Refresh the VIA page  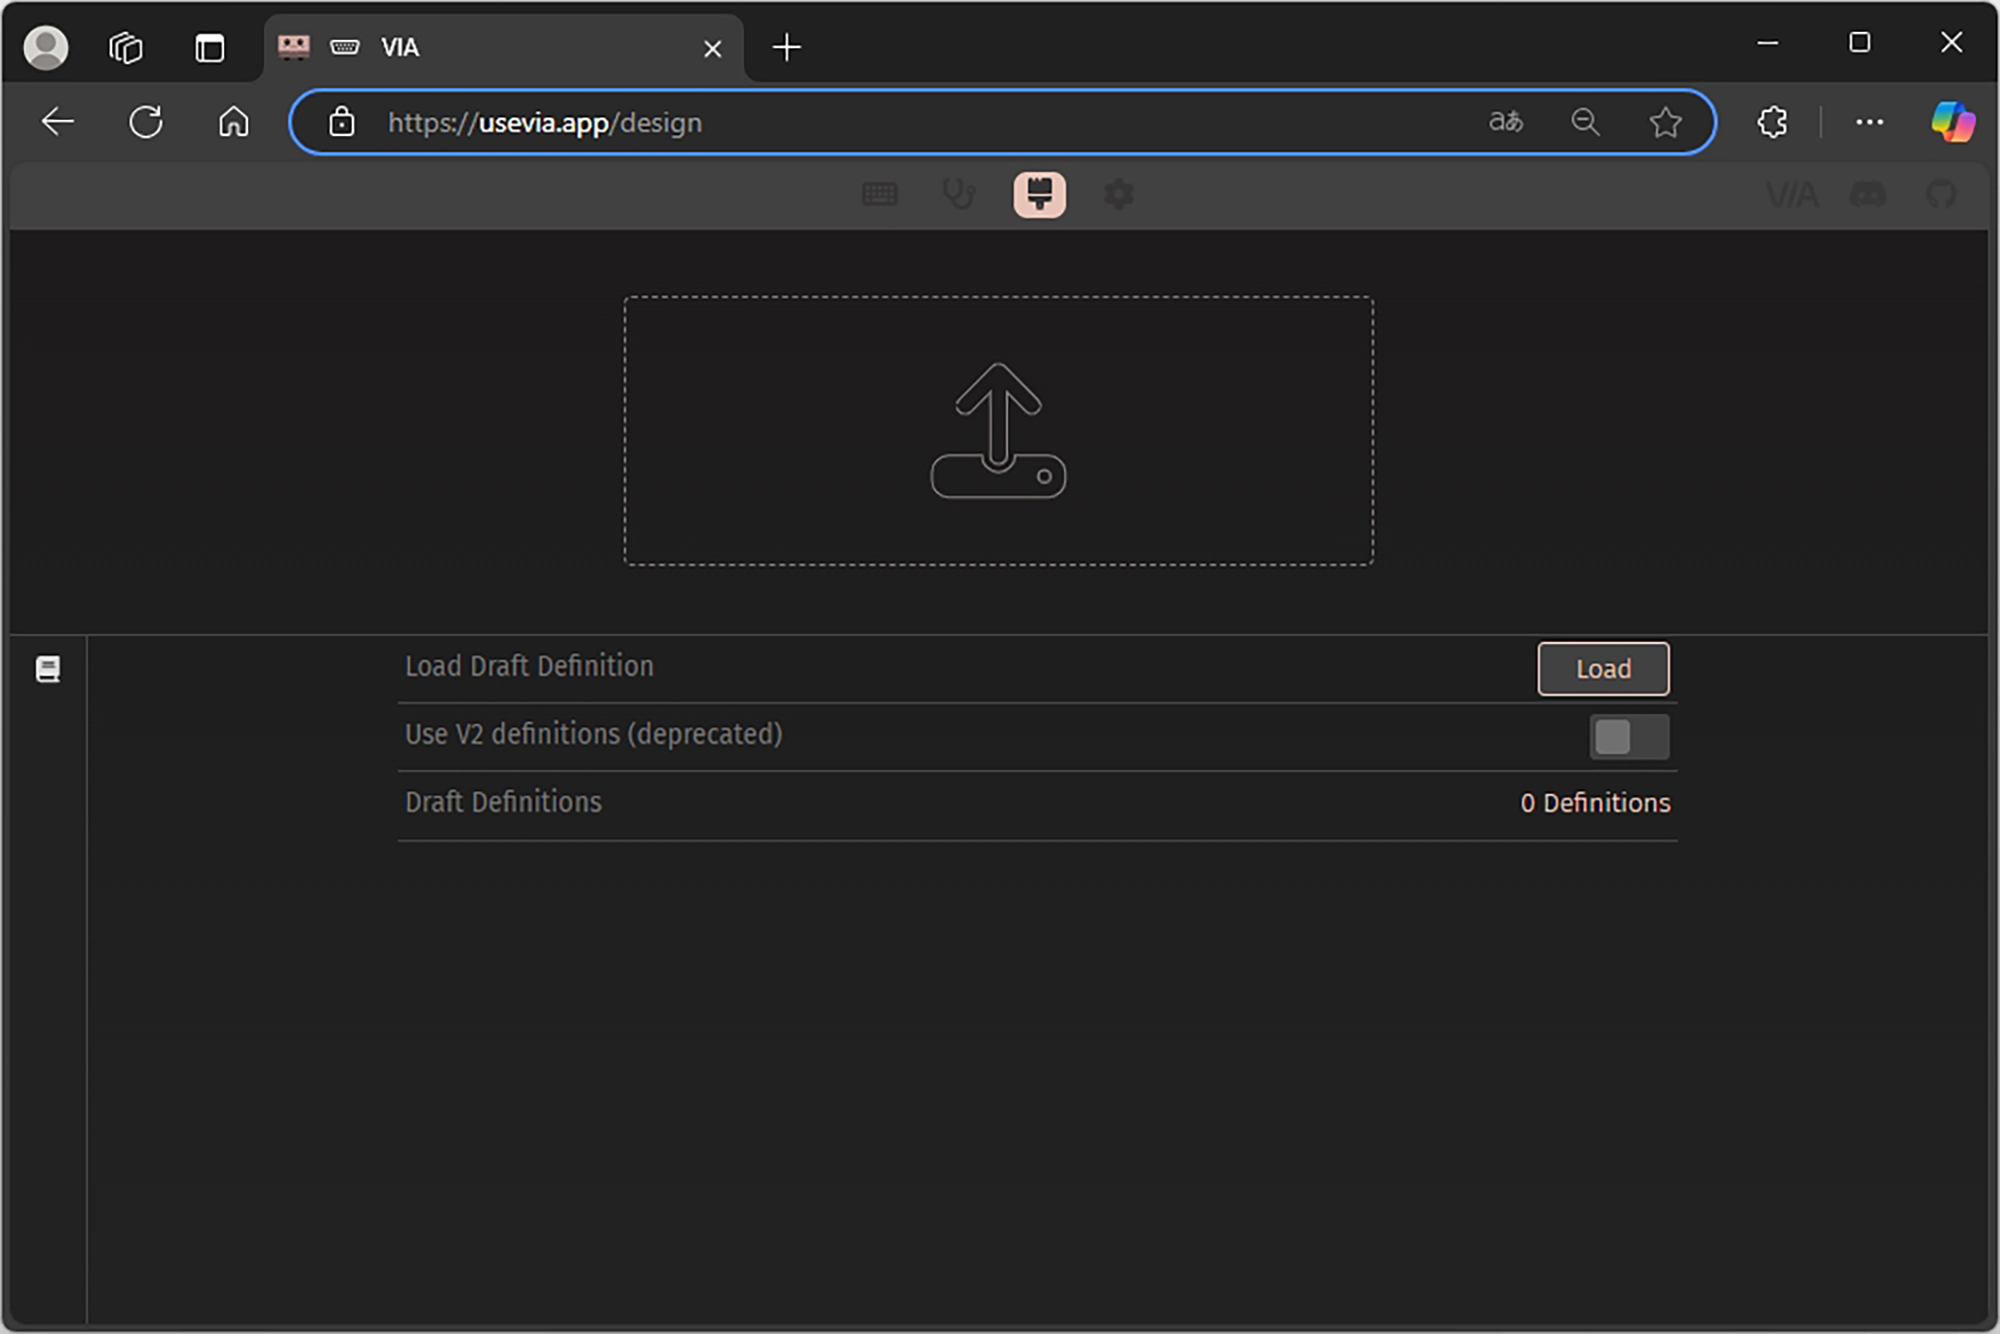point(146,122)
